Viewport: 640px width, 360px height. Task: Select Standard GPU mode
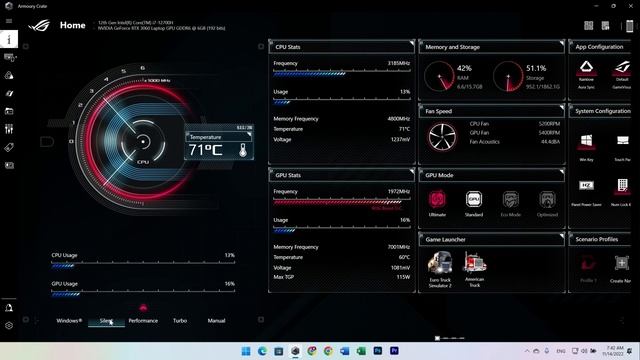click(x=474, y=203)
